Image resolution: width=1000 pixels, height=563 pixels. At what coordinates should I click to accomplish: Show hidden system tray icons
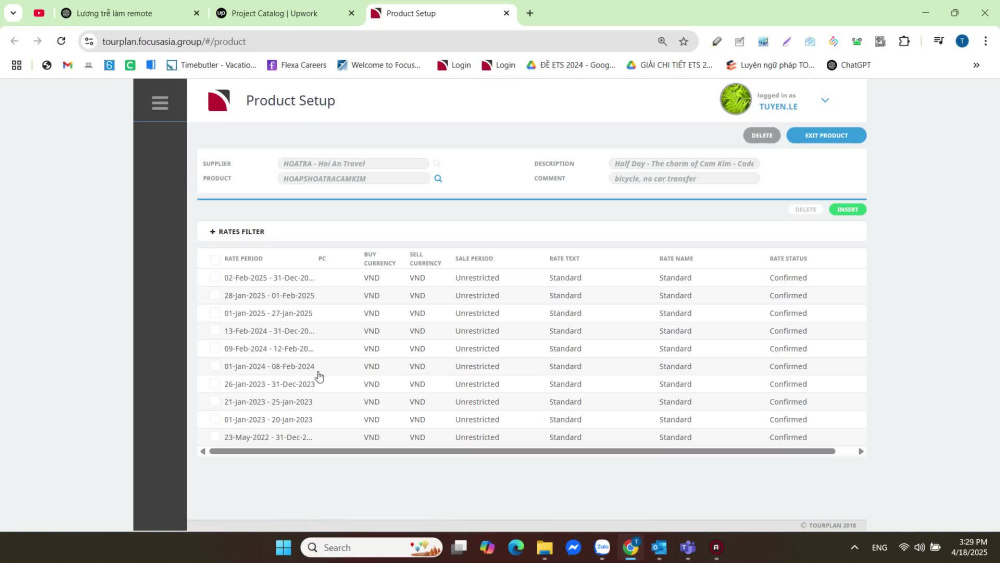(854, 547)
